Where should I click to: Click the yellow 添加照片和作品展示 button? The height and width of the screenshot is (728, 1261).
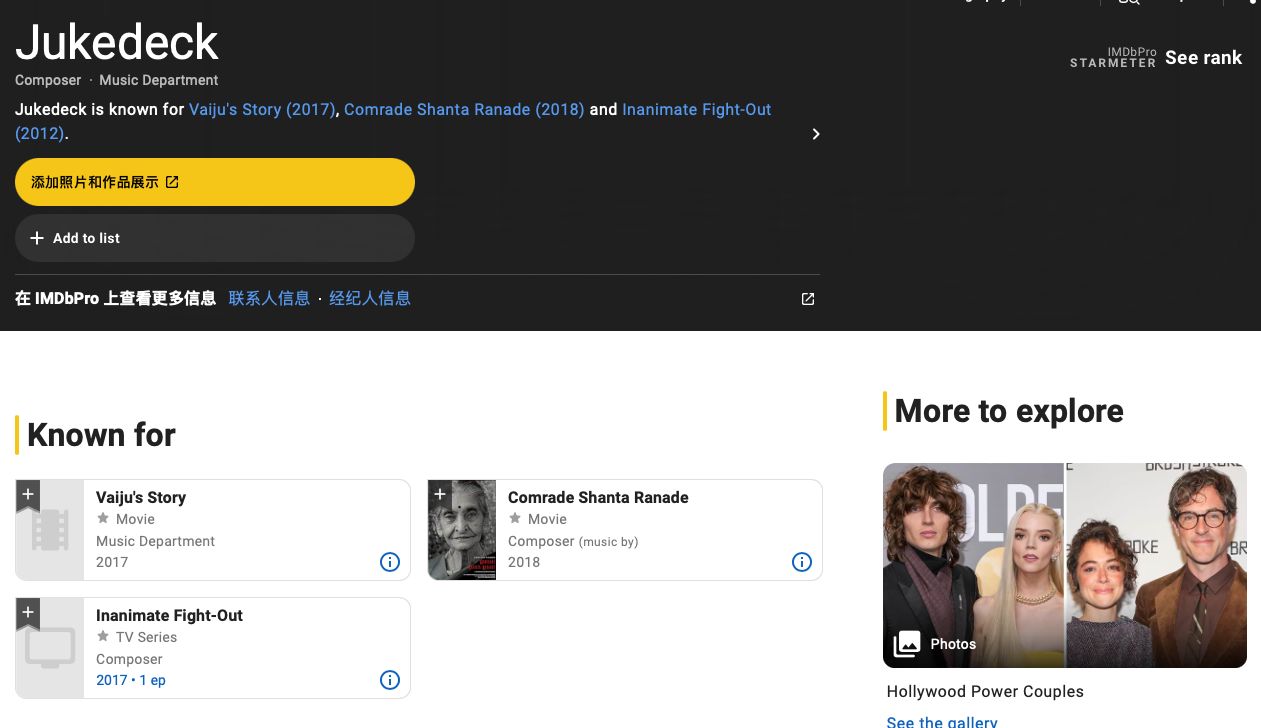coord(215,182)
